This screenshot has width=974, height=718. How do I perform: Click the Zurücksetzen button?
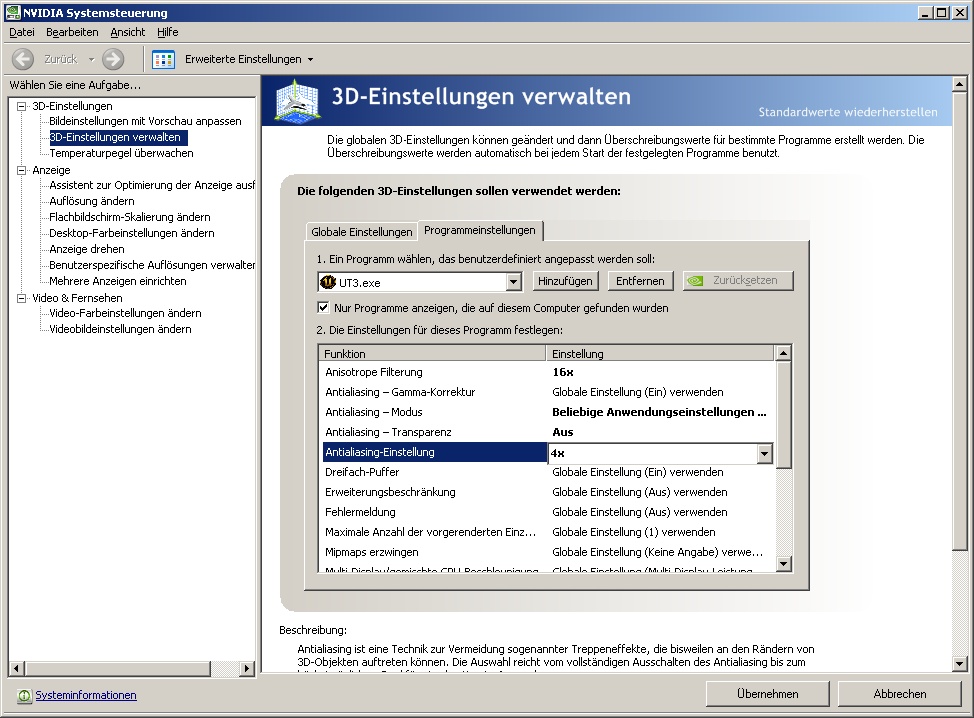pos(738,281)
